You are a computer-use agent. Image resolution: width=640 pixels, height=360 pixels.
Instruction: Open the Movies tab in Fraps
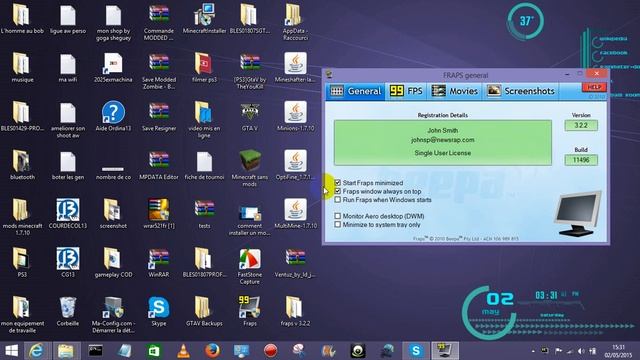[455, 91]
